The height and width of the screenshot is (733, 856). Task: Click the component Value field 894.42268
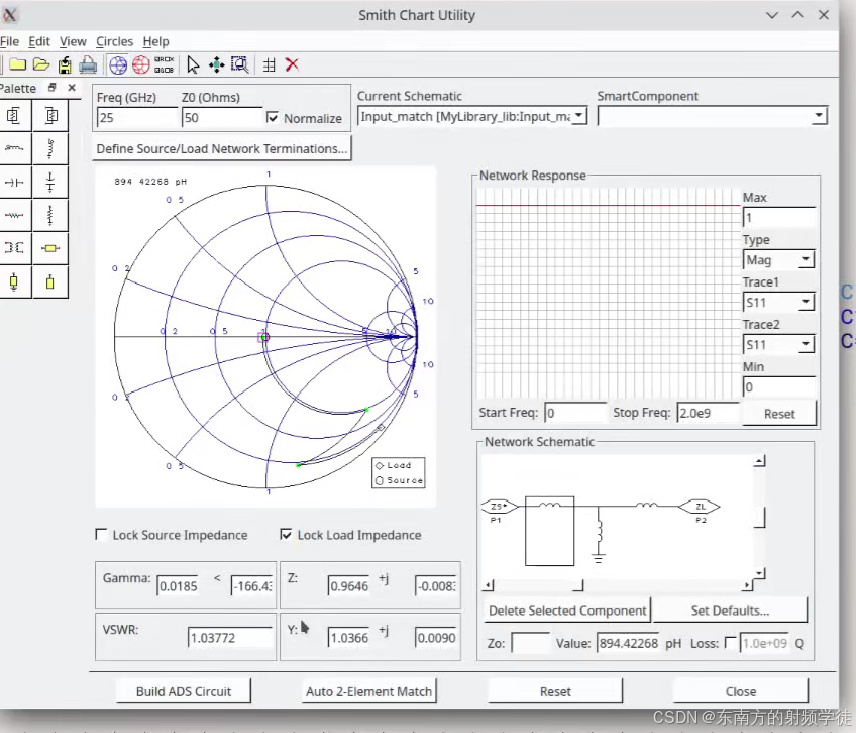(629, 643)
